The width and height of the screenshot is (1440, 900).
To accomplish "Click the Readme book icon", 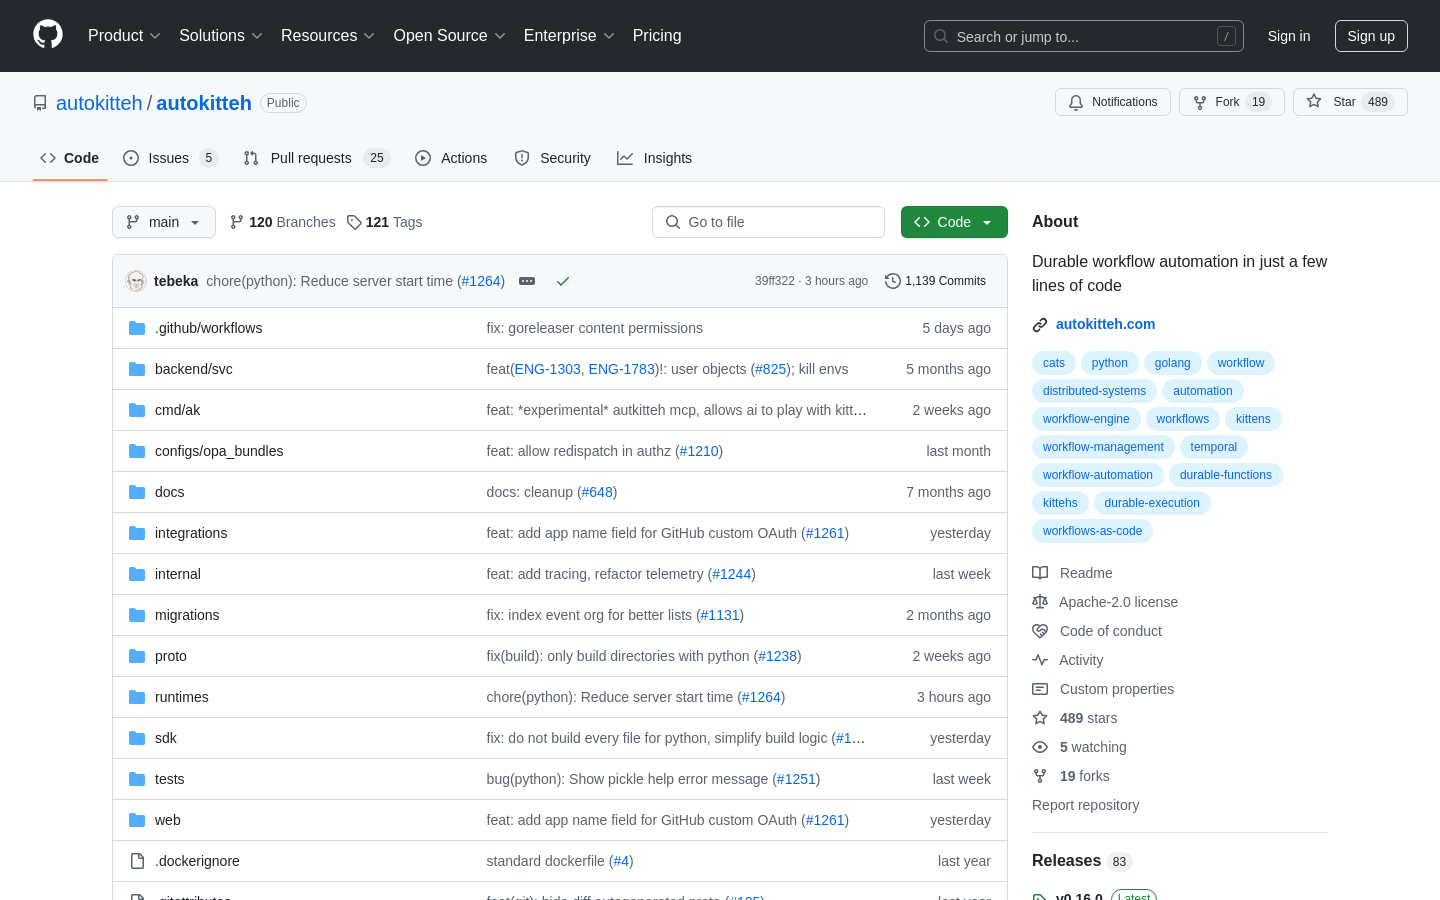I will pyautogui.click(x=1040, y=573).
